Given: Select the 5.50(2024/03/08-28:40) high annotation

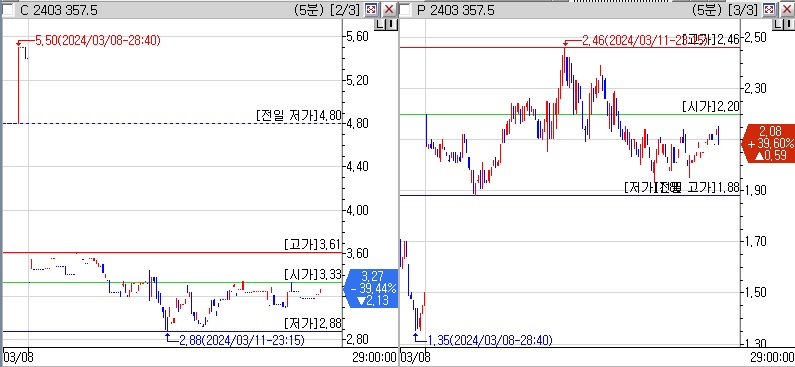Looking at the screenshot, I should pos(97,41).
